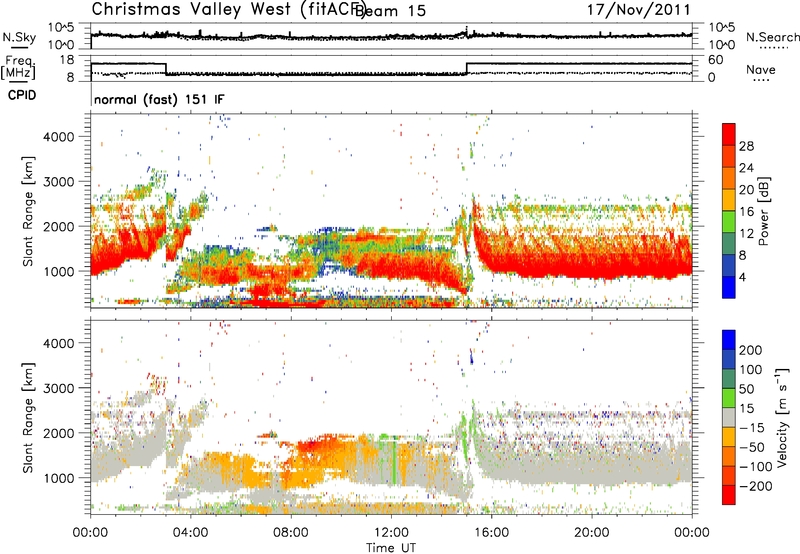Click the "-50" velocity colorbar label
Screen dimensions: 800x554
[x=752, y=447]
